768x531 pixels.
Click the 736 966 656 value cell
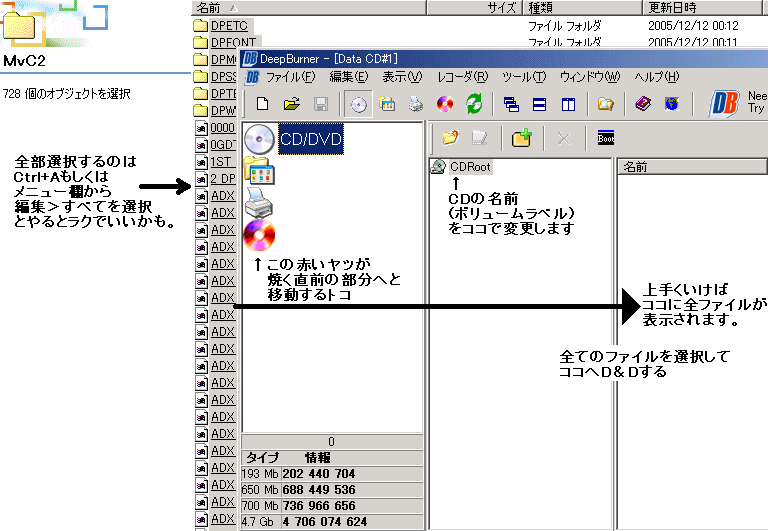coord(319,506)
